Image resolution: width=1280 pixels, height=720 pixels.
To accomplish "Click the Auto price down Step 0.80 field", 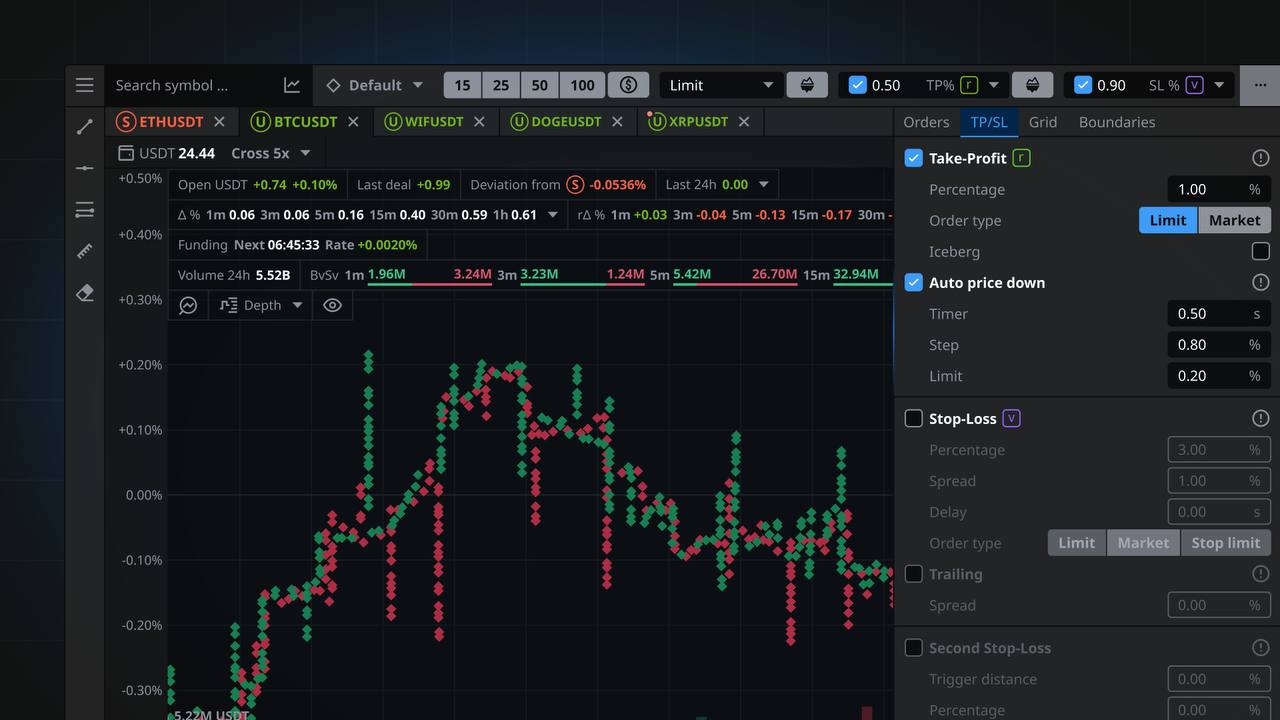I will click(x=1219, y=345).
